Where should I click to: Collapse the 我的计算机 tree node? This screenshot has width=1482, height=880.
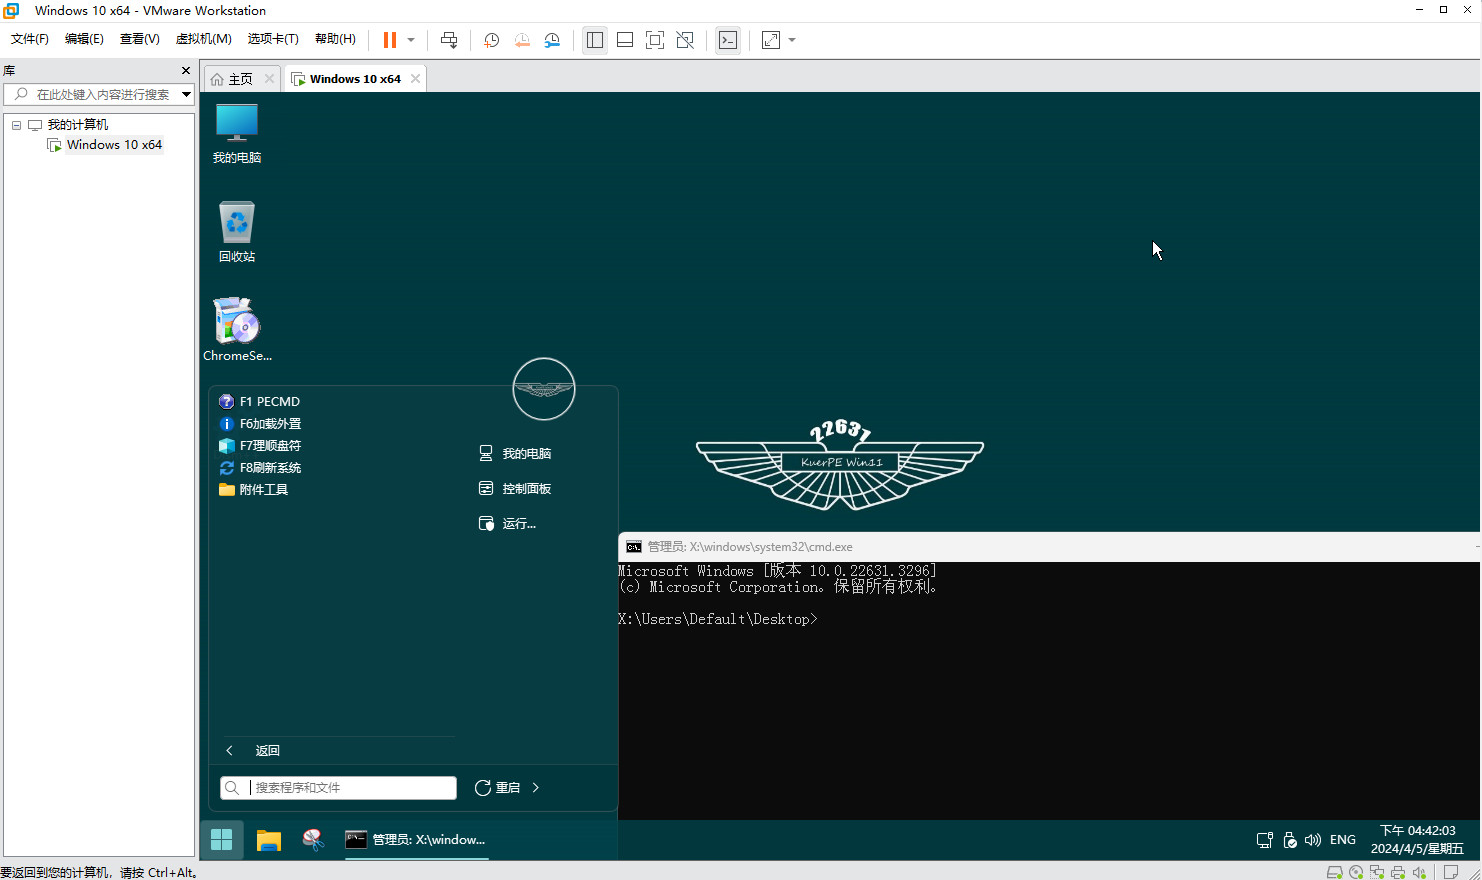16,125
